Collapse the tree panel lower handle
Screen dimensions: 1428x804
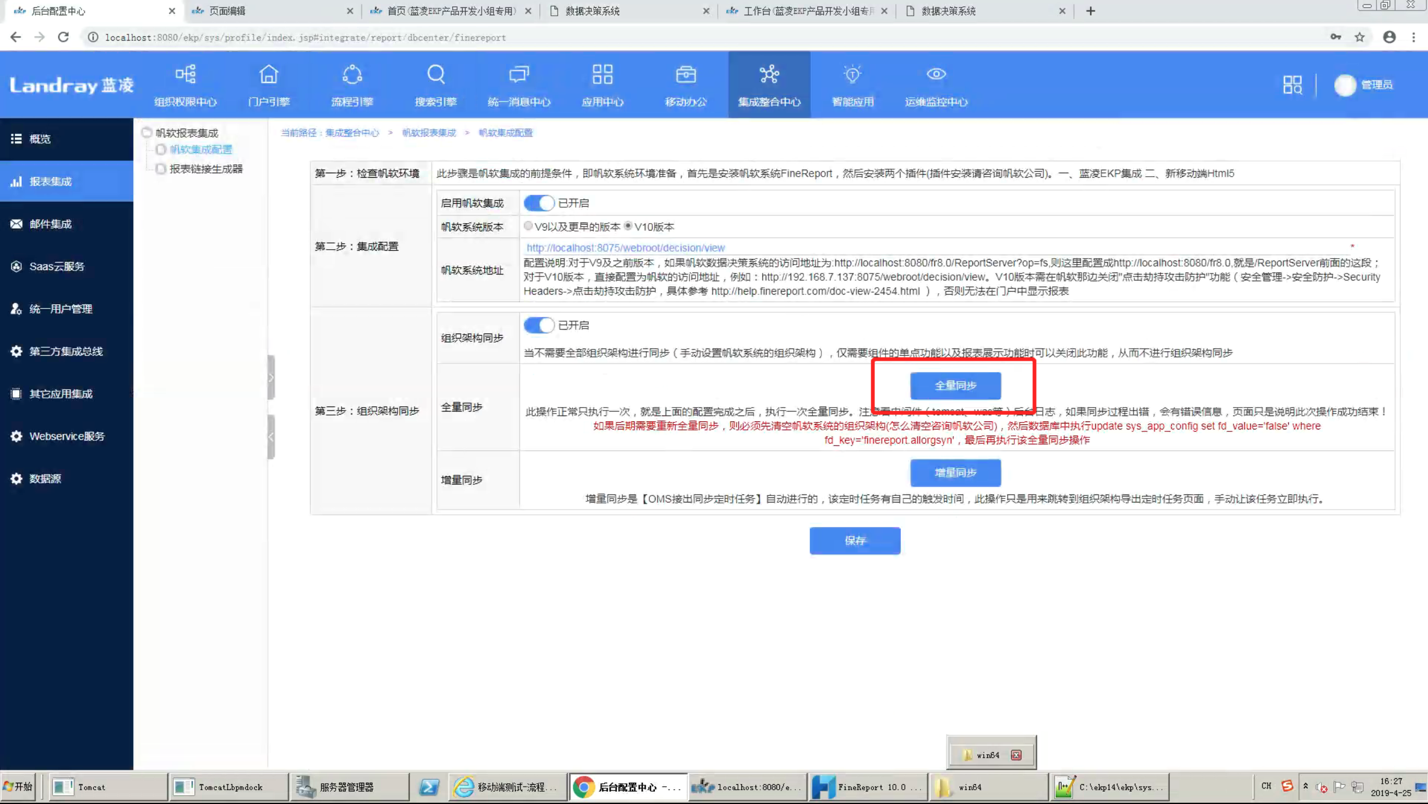(271, 437)
